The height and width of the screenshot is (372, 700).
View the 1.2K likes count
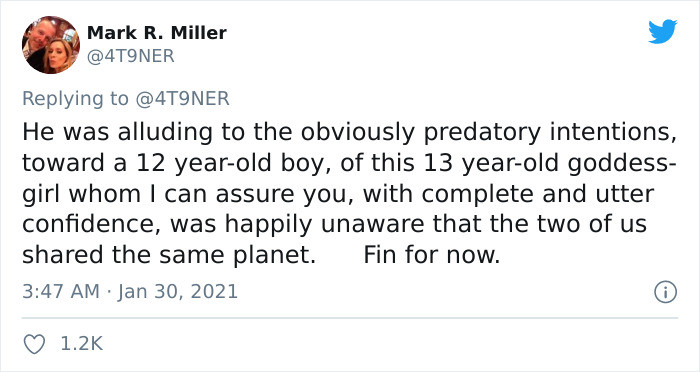81,344
